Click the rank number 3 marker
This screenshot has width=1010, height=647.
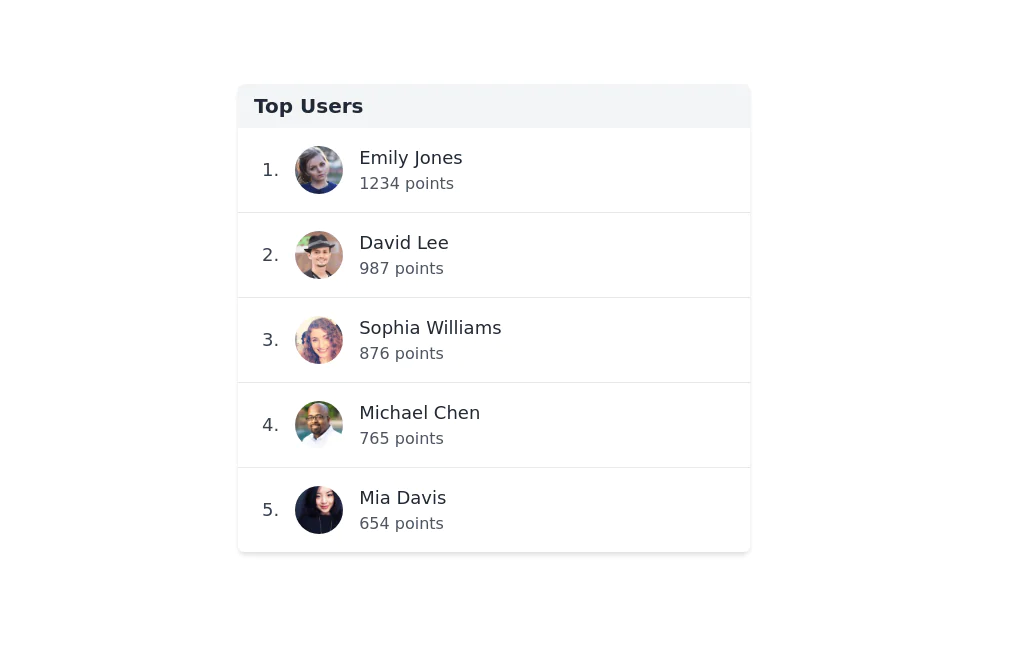[270, 340]
